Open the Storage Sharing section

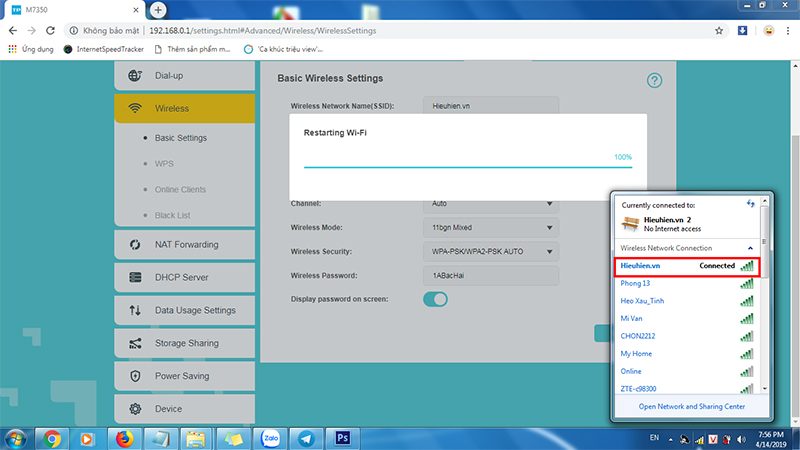[x=185, y=343]
